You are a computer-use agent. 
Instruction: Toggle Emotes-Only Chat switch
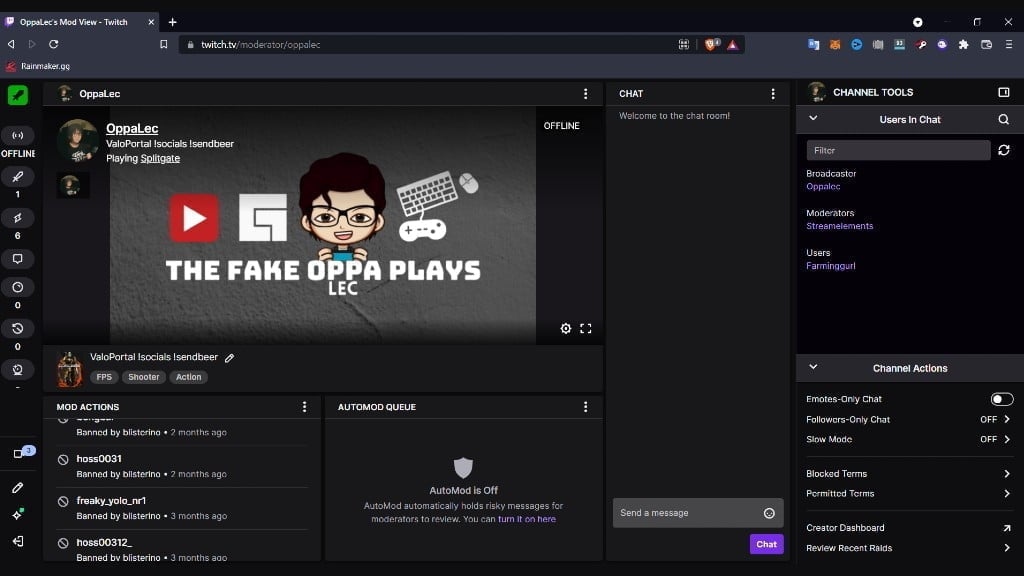coord(1002,399)
